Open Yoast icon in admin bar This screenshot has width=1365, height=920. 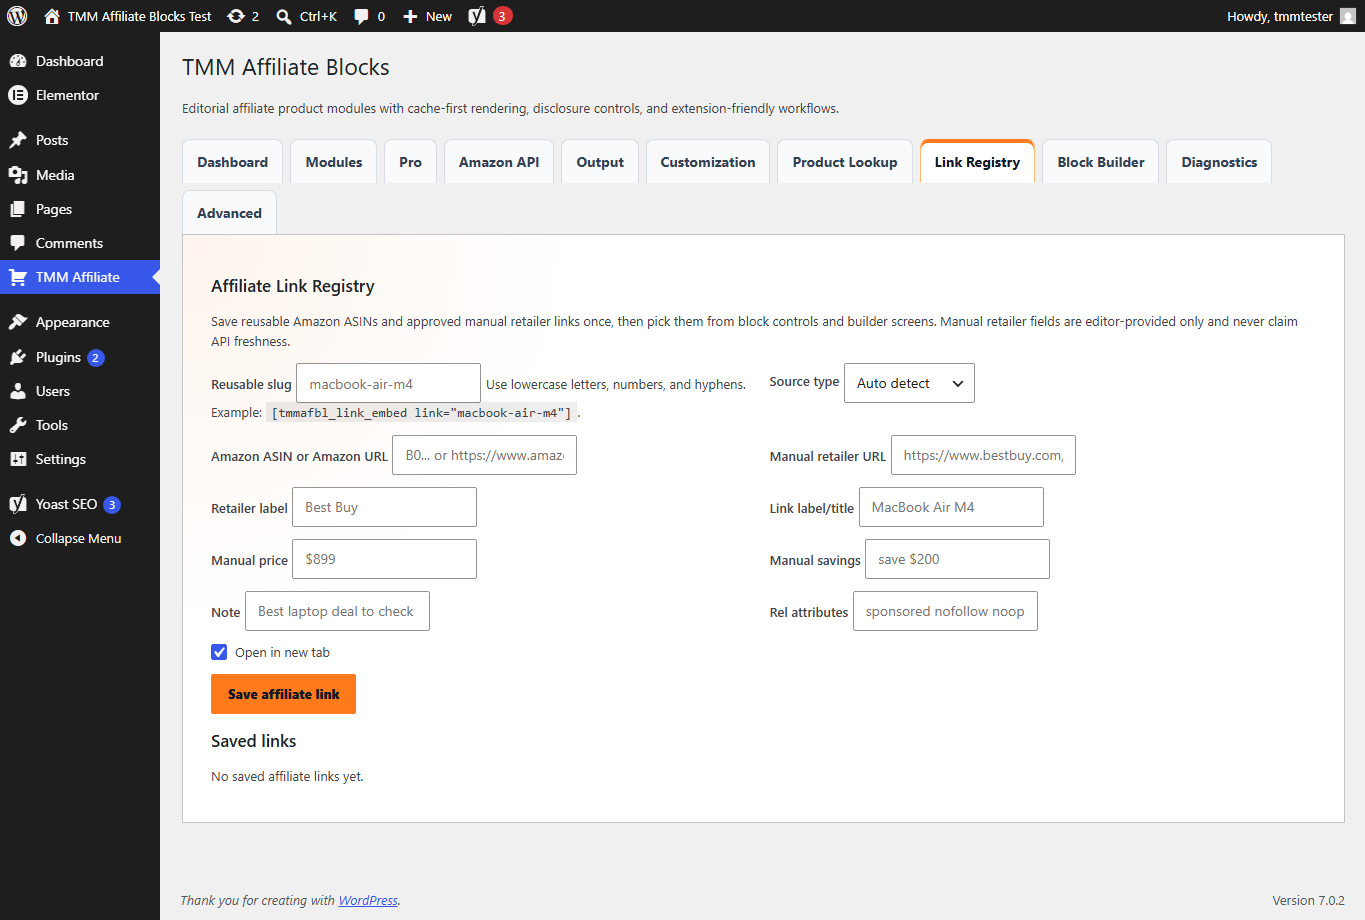click(x=477, y=16)
